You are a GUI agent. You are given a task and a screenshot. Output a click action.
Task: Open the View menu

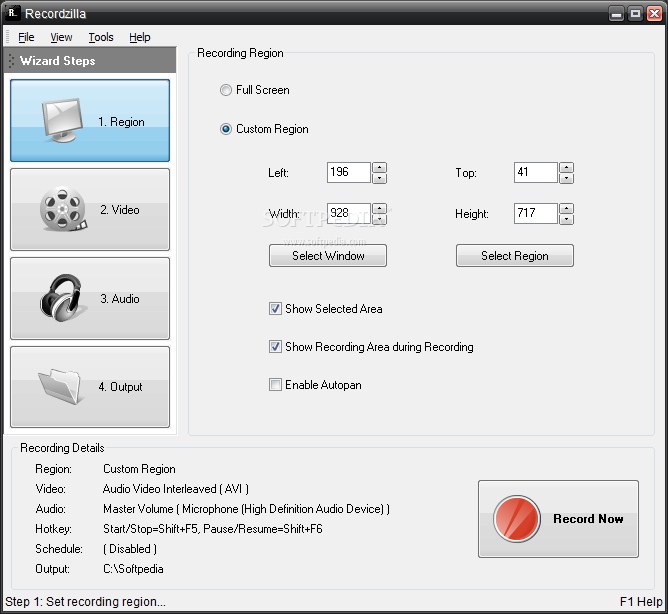click(x=61, y=37)
